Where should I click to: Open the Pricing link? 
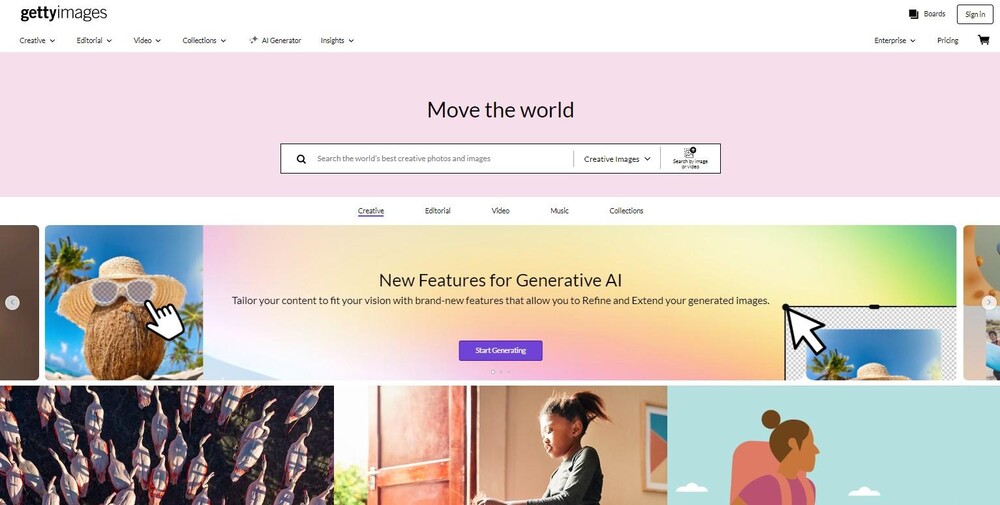click(x=948, y=40)
